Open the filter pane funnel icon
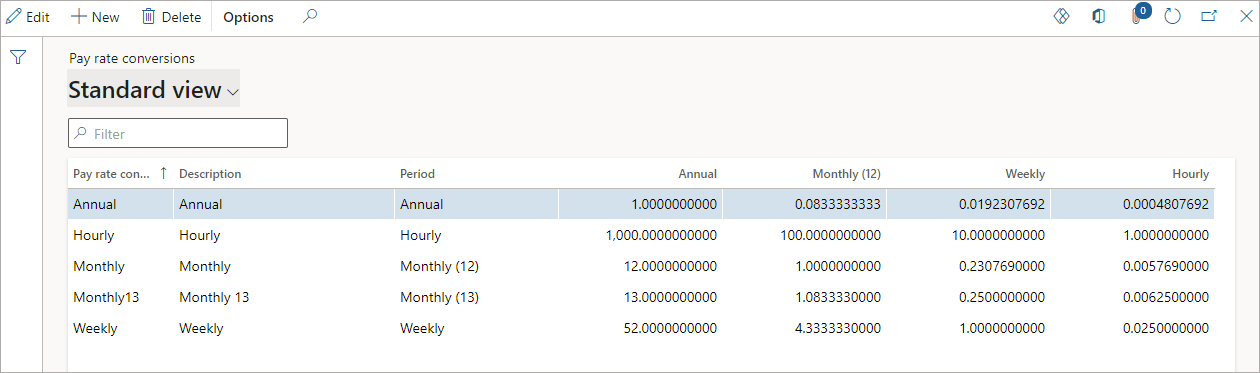The width and height of the screenshot is (1260, 373). (18, 58)
